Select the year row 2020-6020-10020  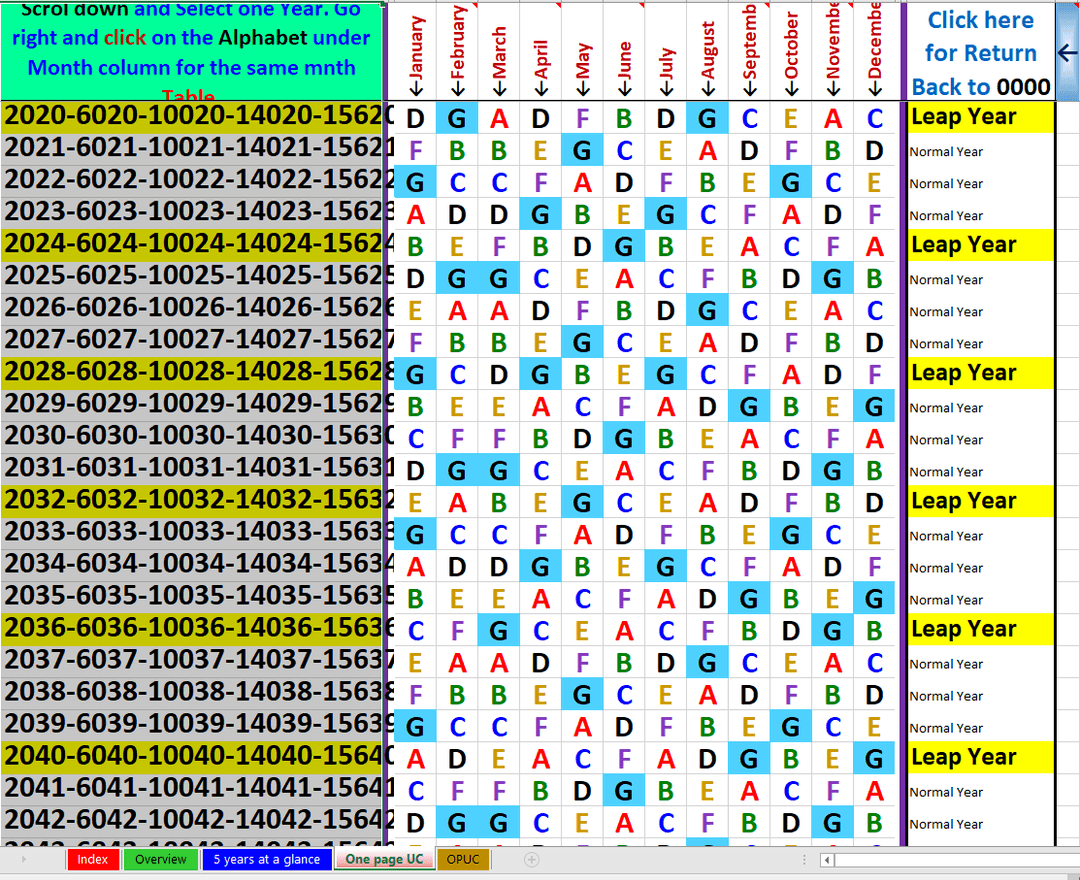coord(192,118)
